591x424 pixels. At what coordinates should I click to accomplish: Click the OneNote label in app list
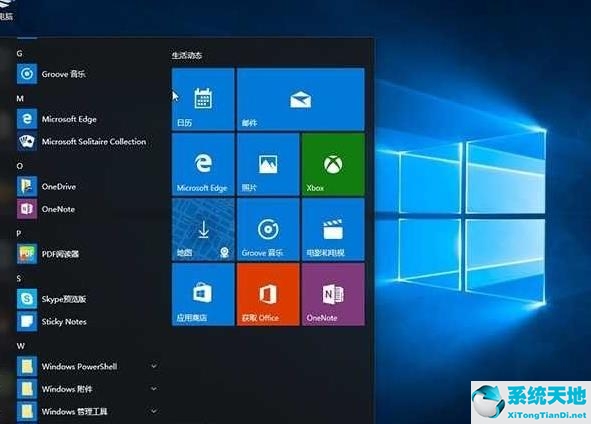(58, 209)
